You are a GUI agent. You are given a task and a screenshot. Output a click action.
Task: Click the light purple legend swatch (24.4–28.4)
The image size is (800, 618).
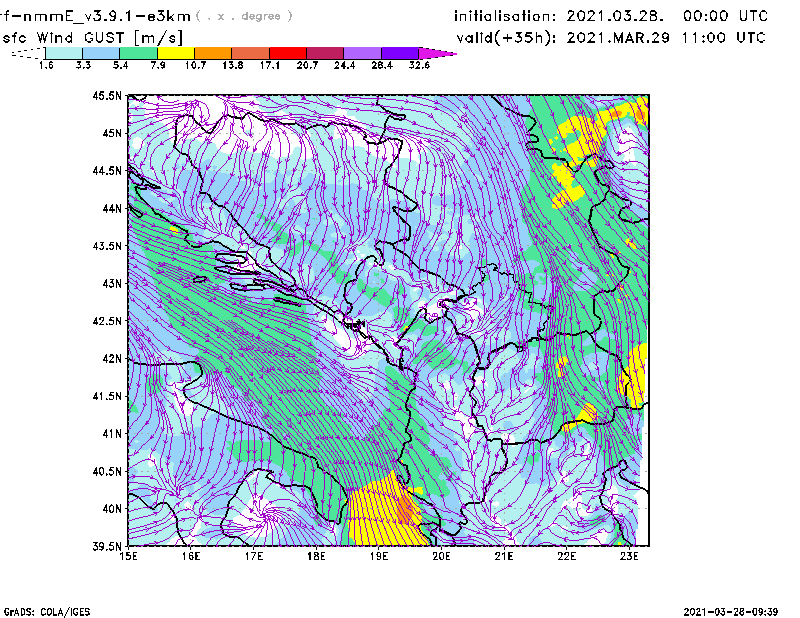tap(363, 53)
